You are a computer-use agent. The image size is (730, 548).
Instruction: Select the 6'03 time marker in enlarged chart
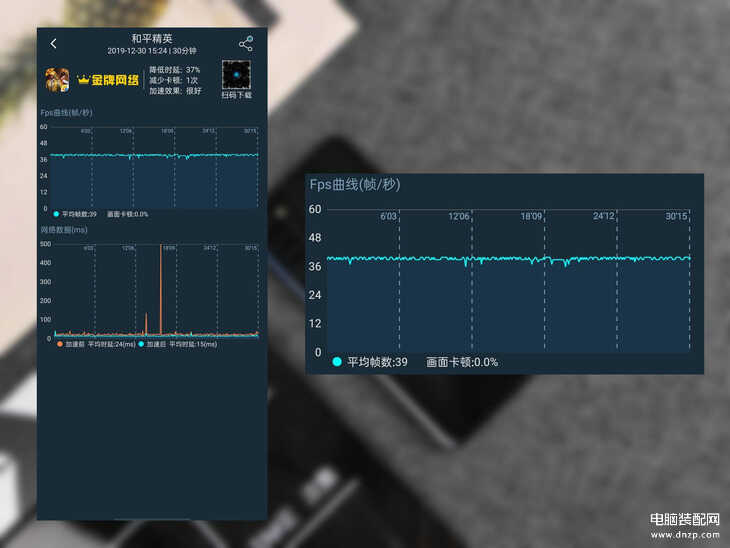[388, 216]
